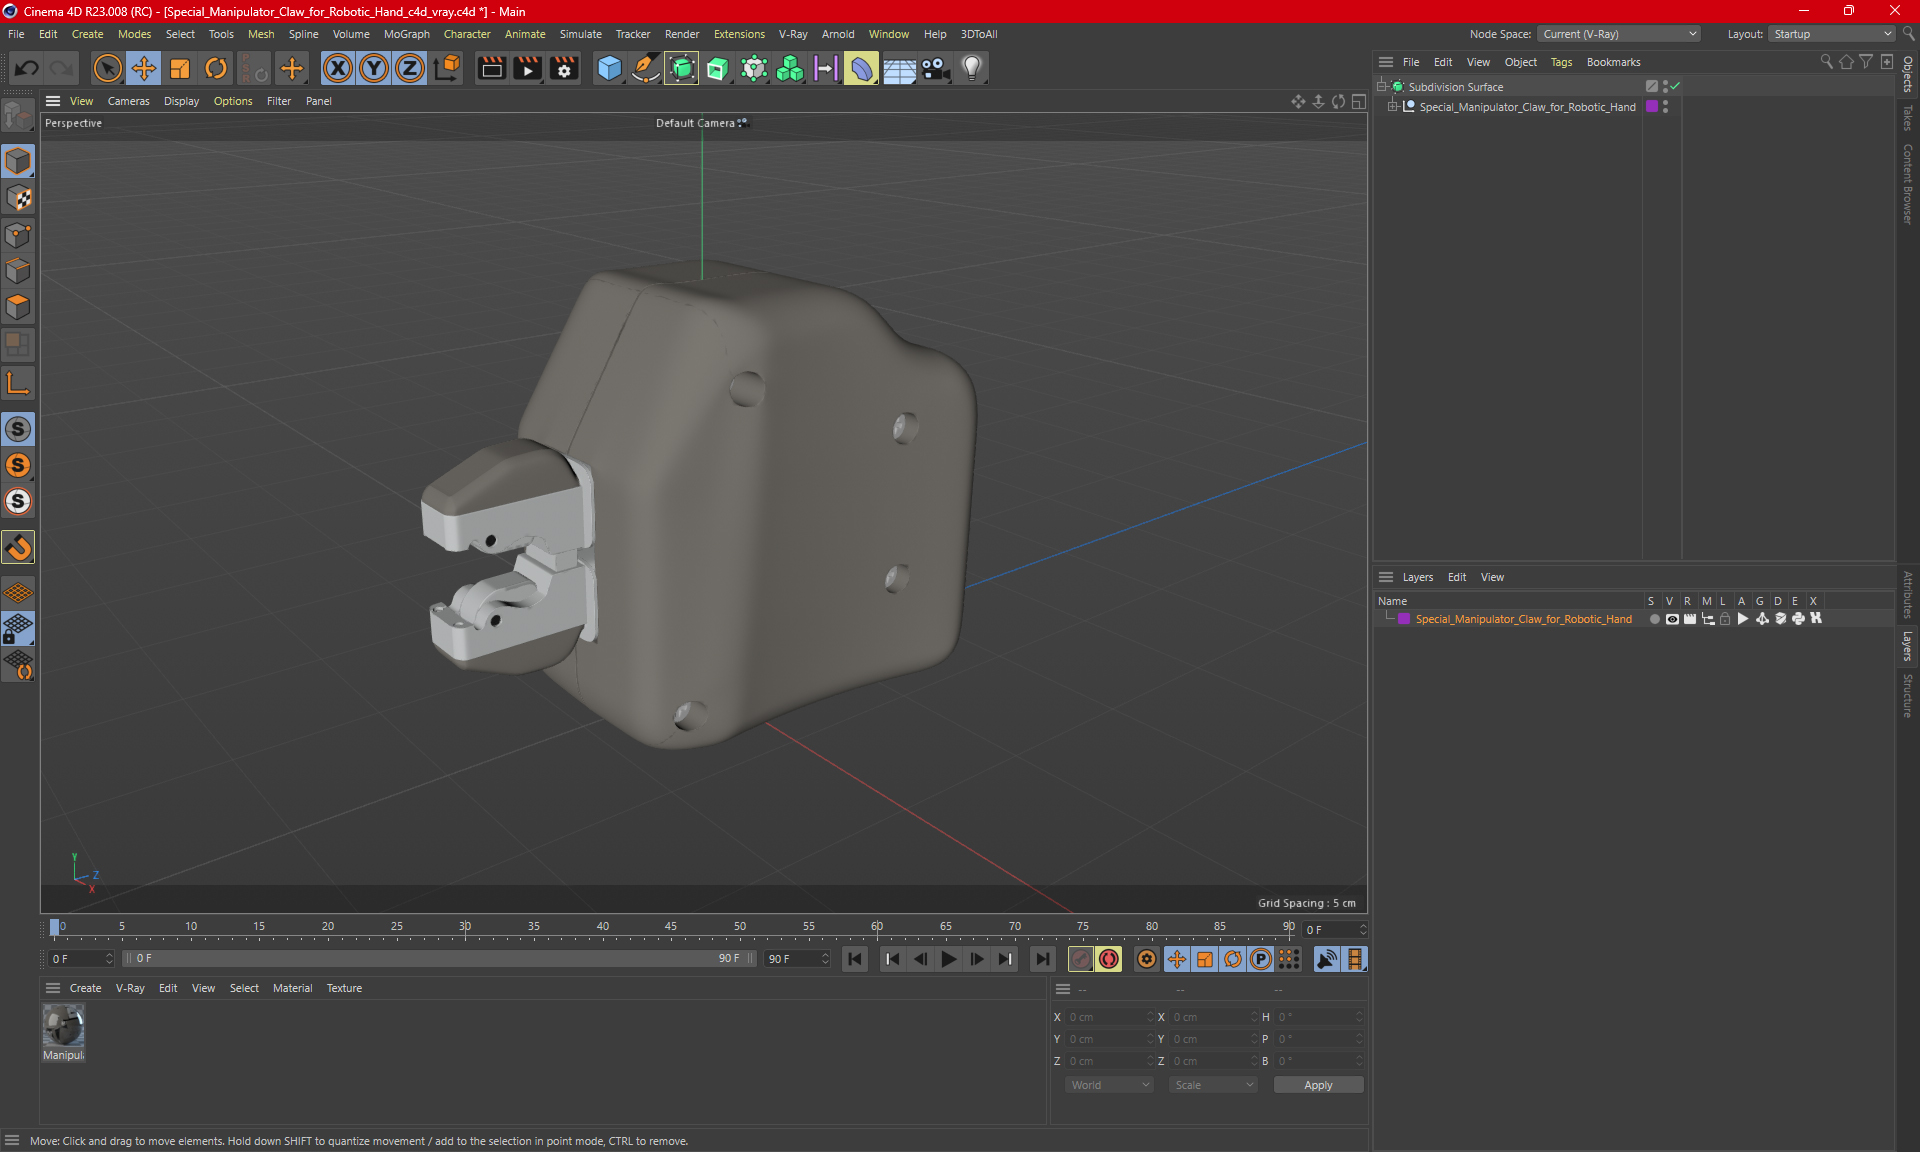Open the Layout Startup dropdown

coord(1833,34)
